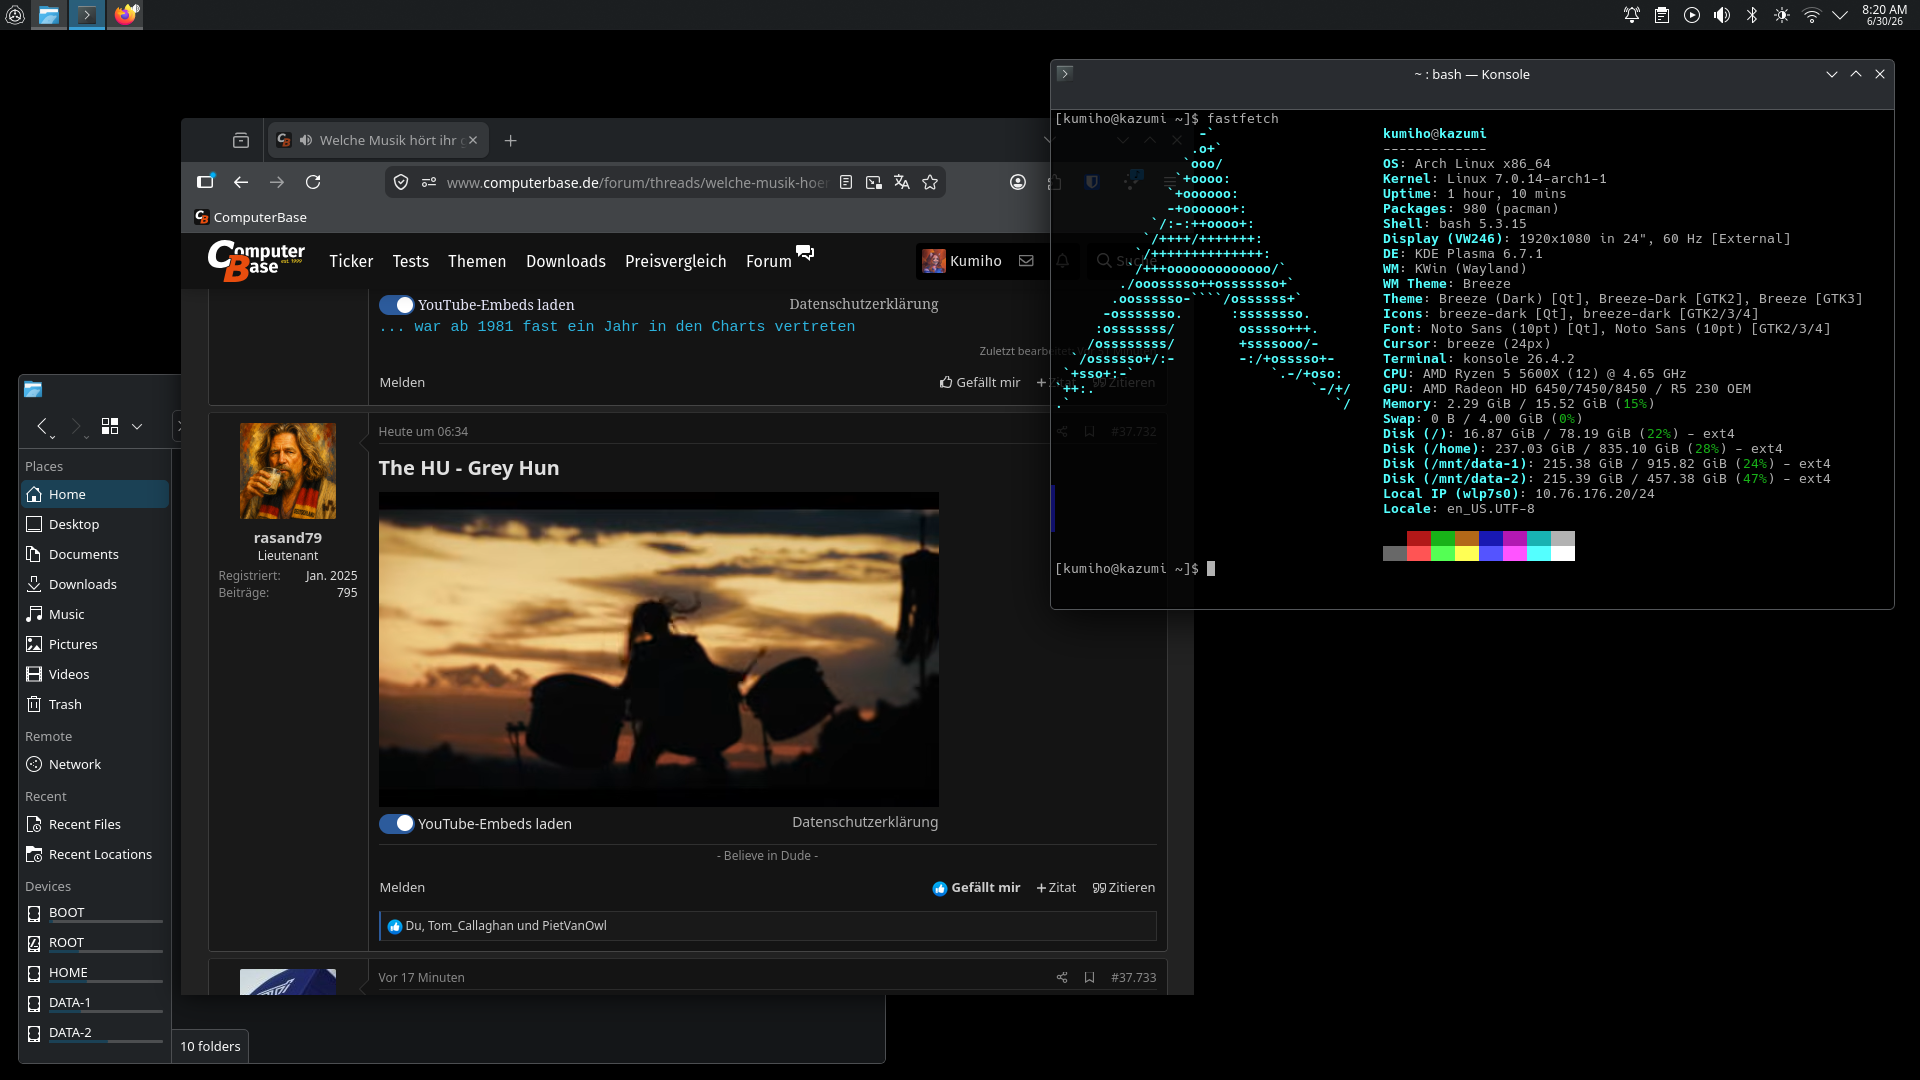Image resolution: width=1920 pixels, height=1080 pixels.
Task: Switch to Firefox in the taskbar
Action: pyautogui.click(x=125, y=15)
